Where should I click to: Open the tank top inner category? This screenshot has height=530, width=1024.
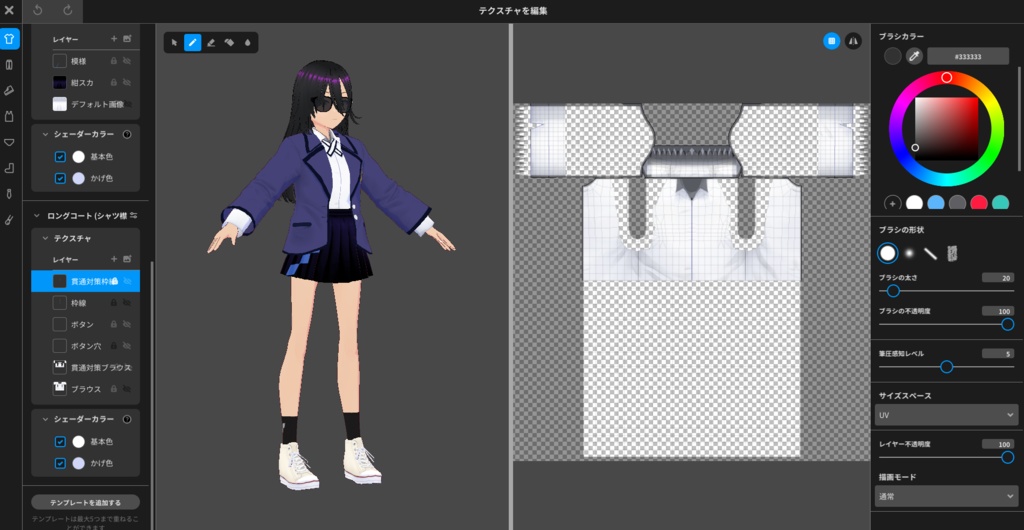(x=9, y=116)
